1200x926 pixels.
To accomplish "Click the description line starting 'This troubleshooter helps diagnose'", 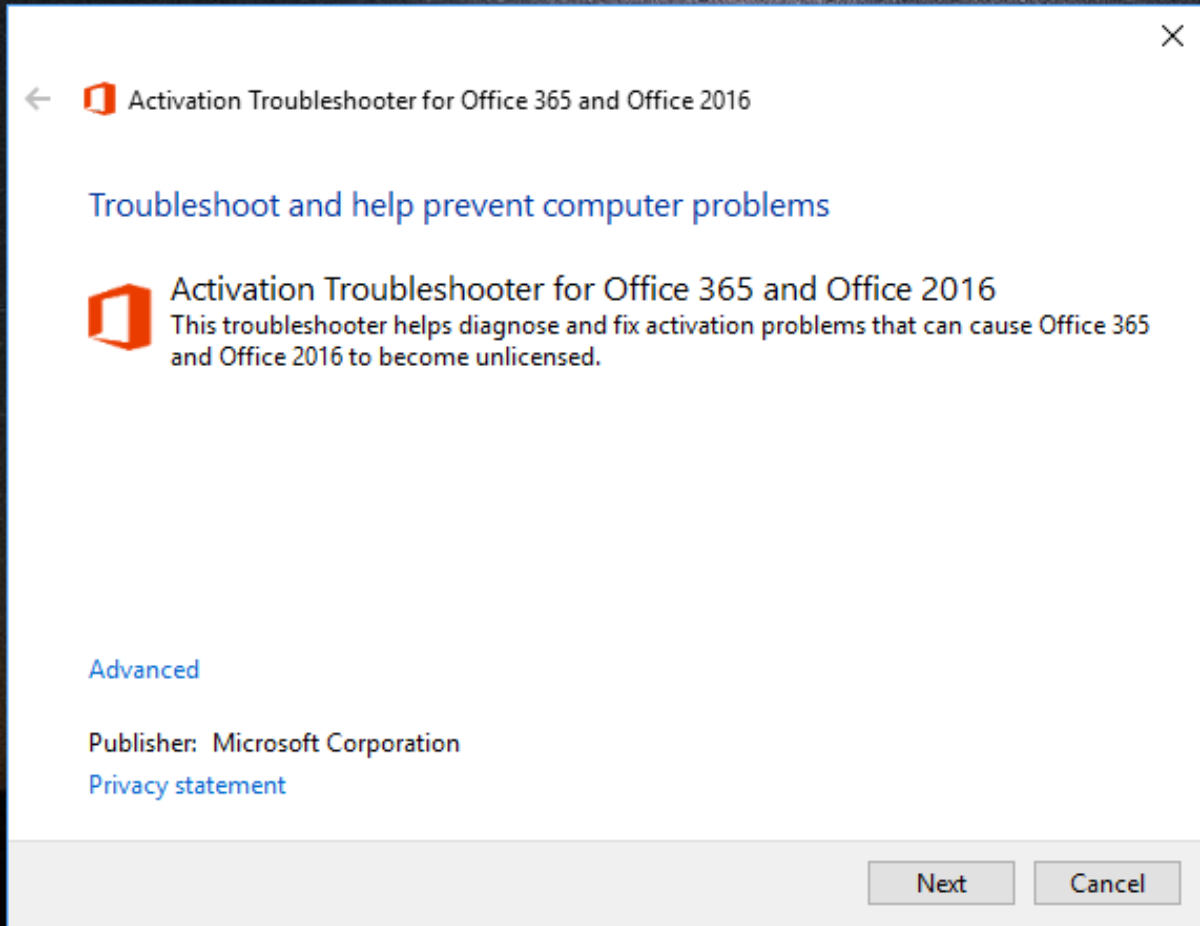I will pyautogui.click(x=660, y=326).
